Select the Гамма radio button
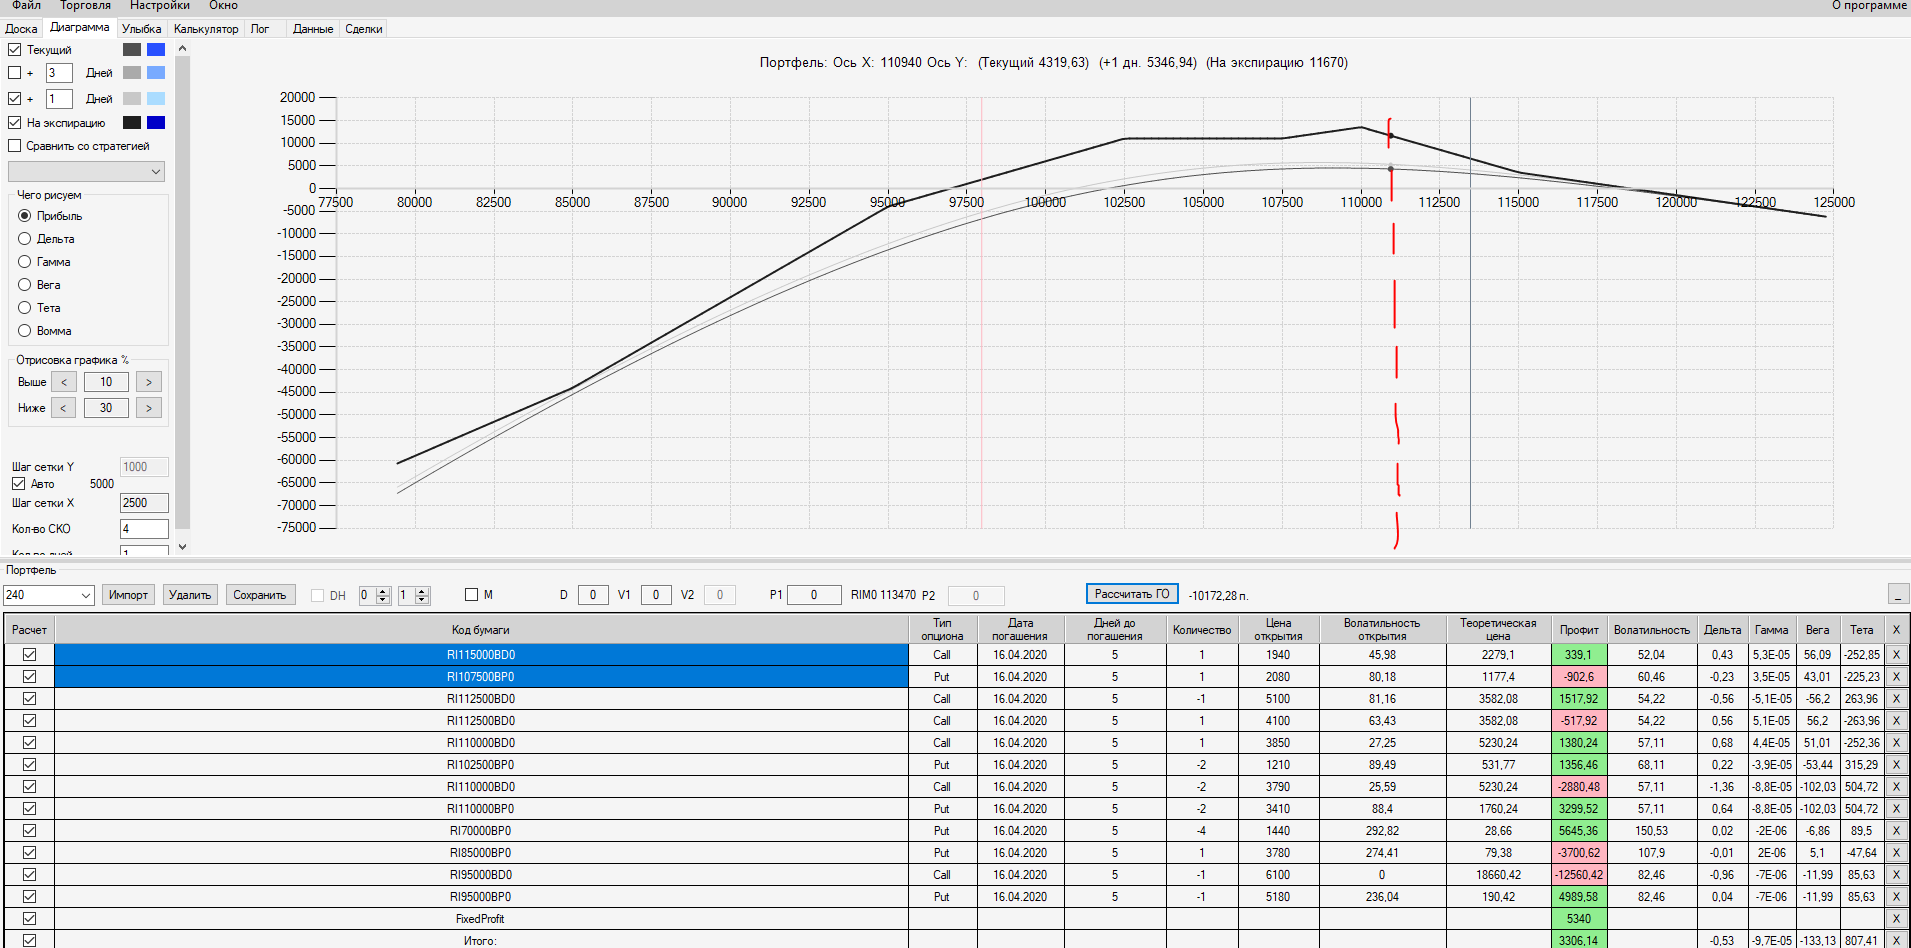 point(25,262)
